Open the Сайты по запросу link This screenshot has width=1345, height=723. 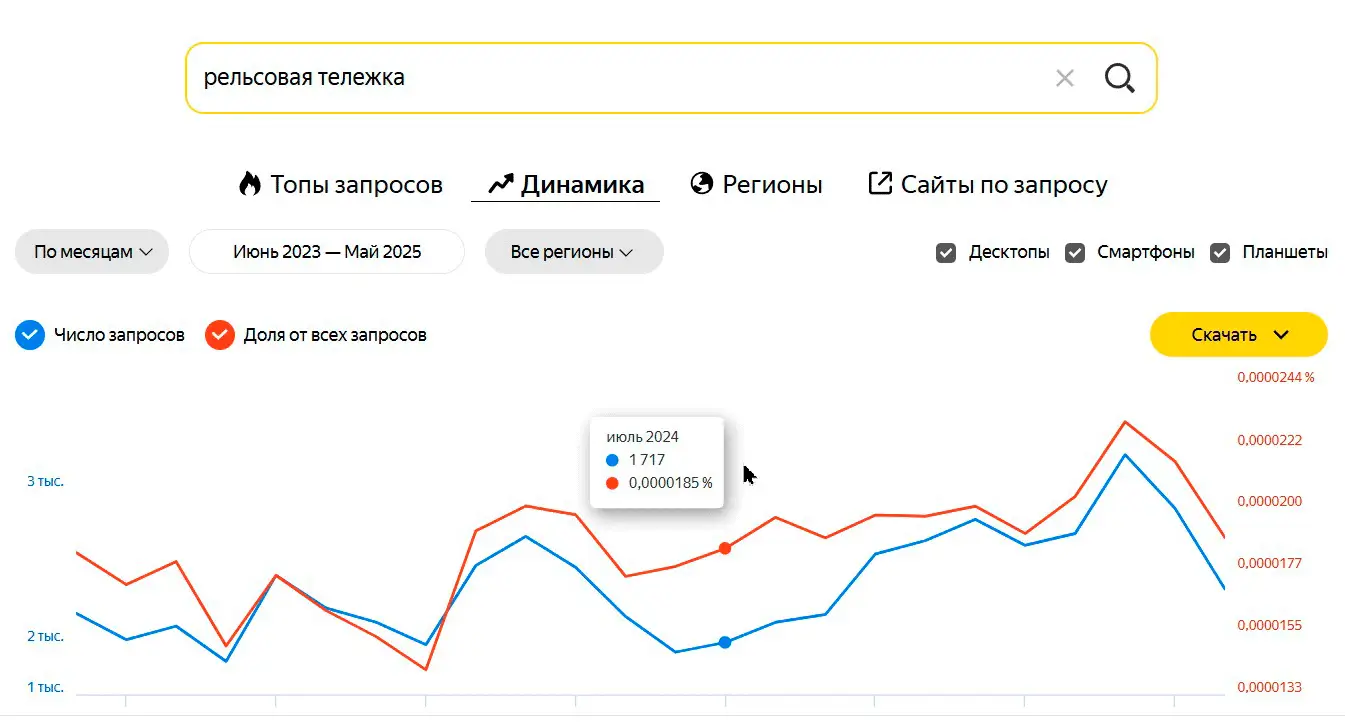[x=1003, y=185]
